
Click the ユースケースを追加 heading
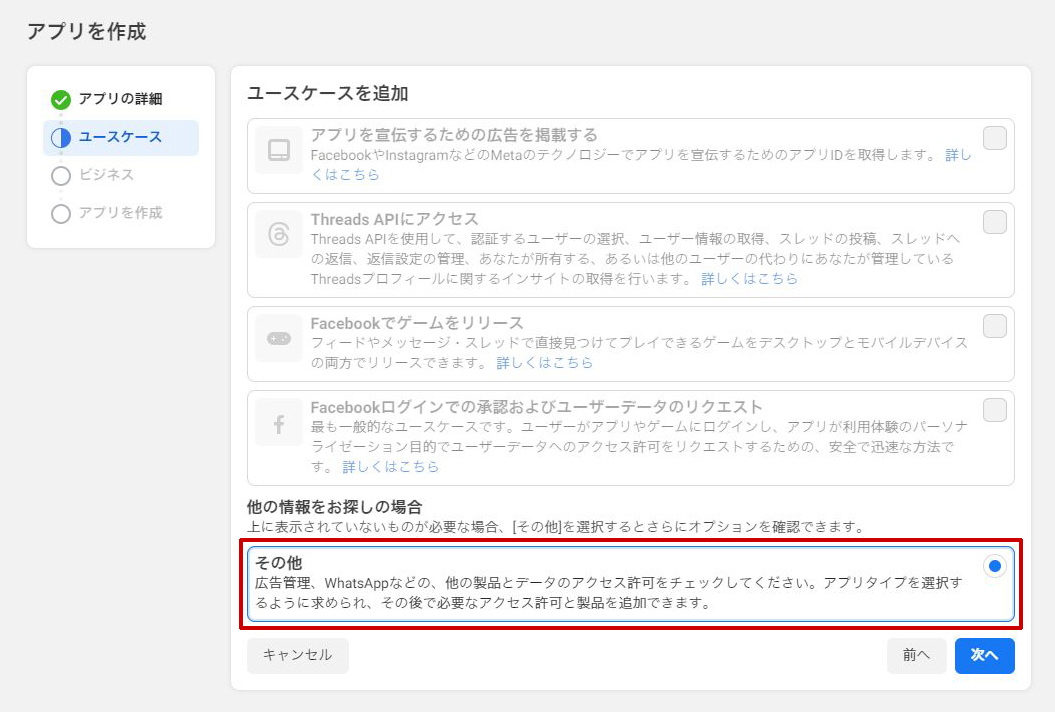328,94
